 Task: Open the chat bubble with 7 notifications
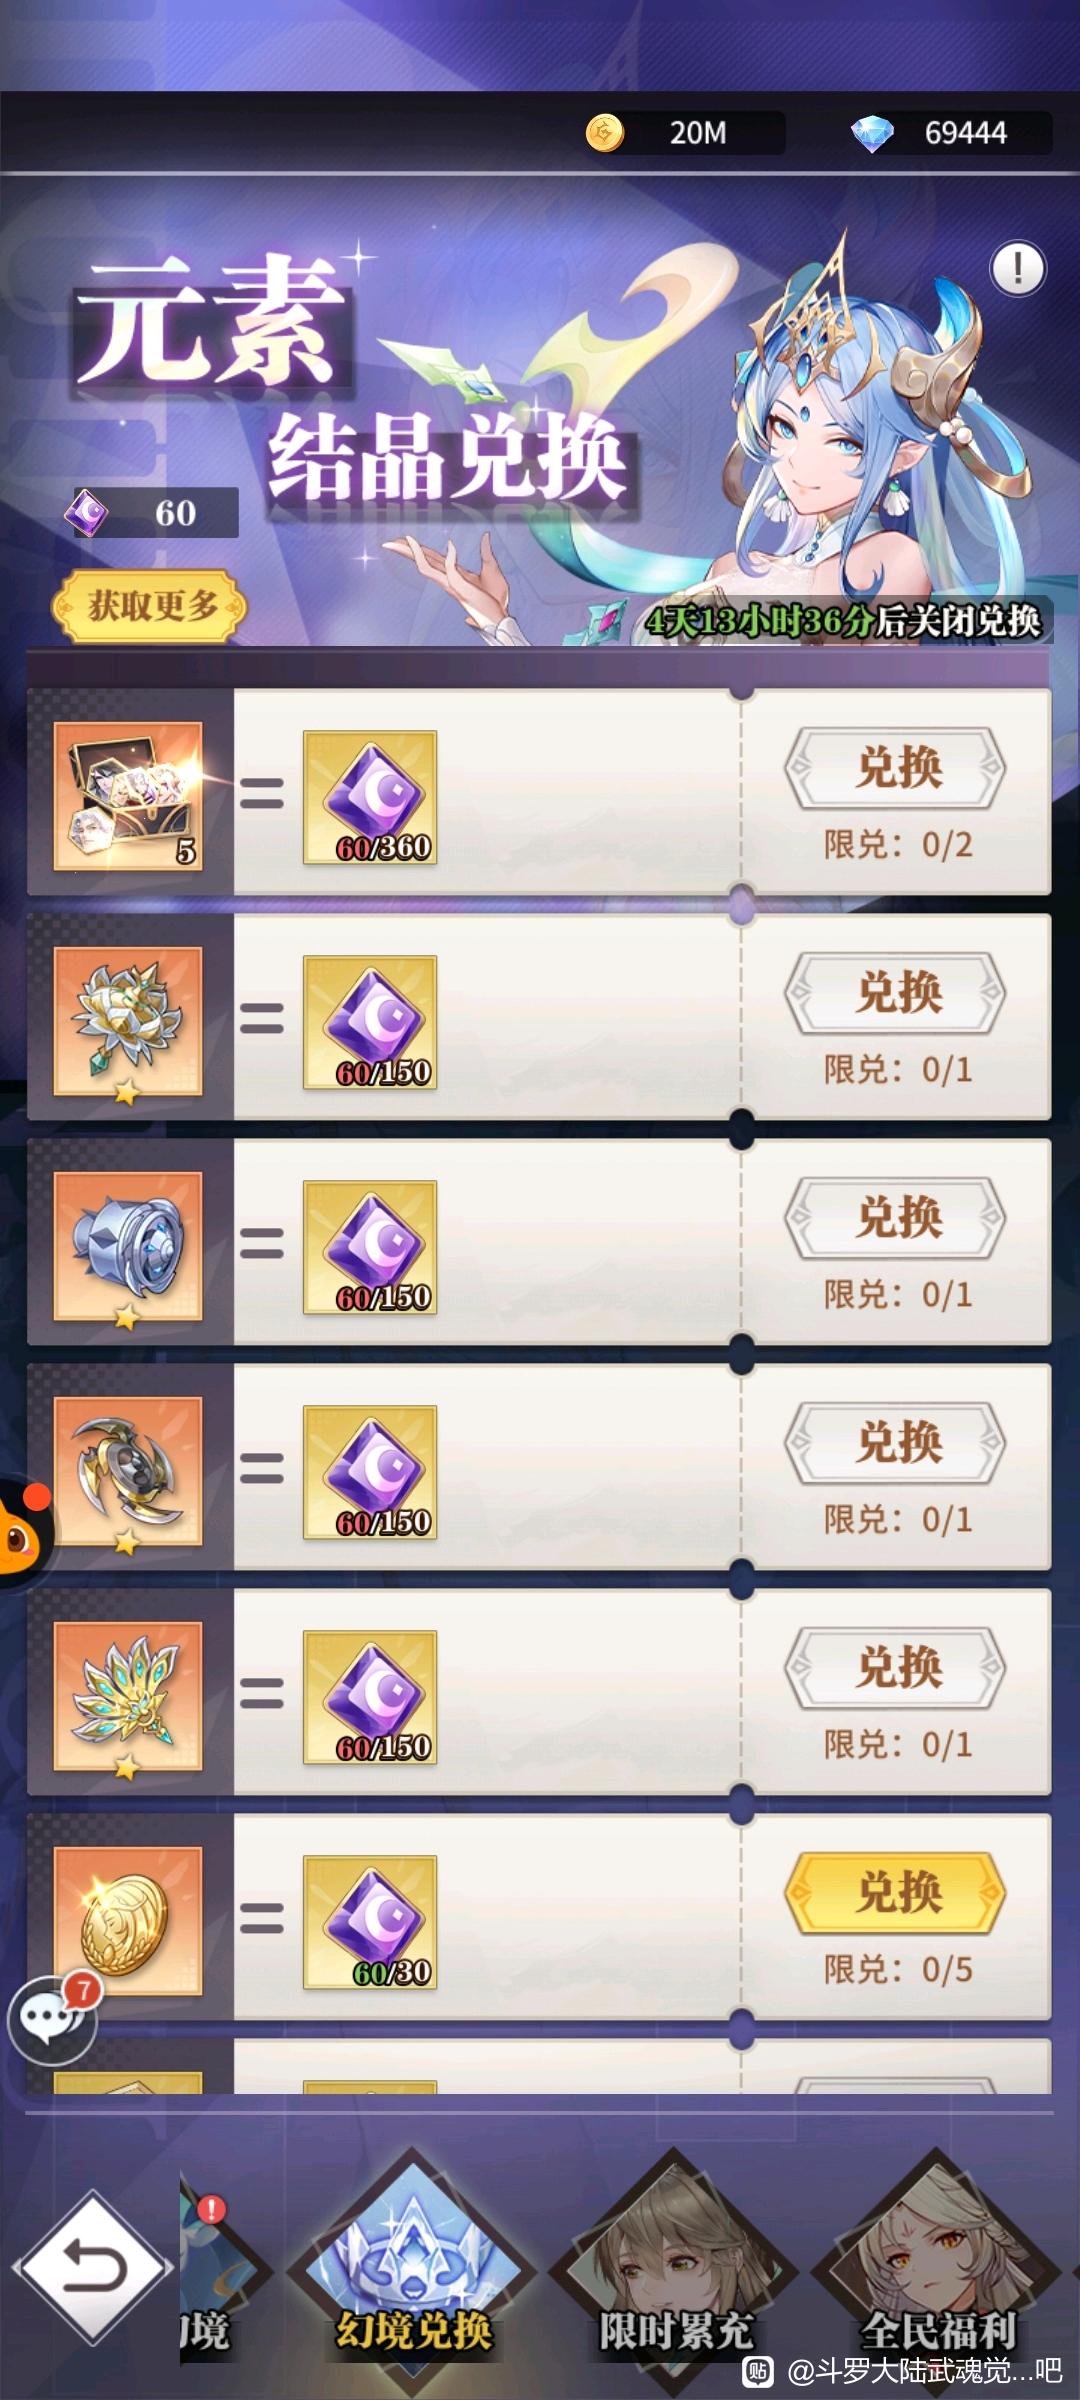click(x=52, y=2018)
